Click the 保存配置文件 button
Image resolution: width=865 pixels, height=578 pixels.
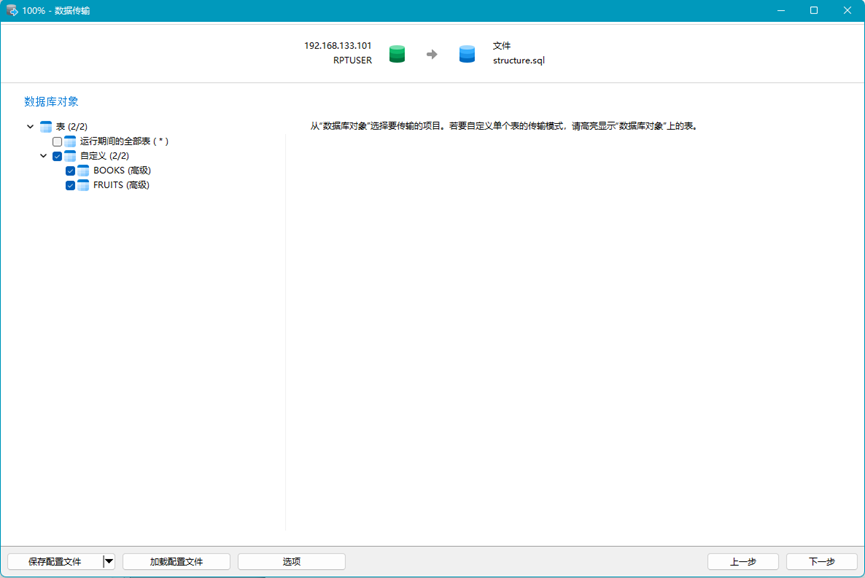tap(55, 561)
